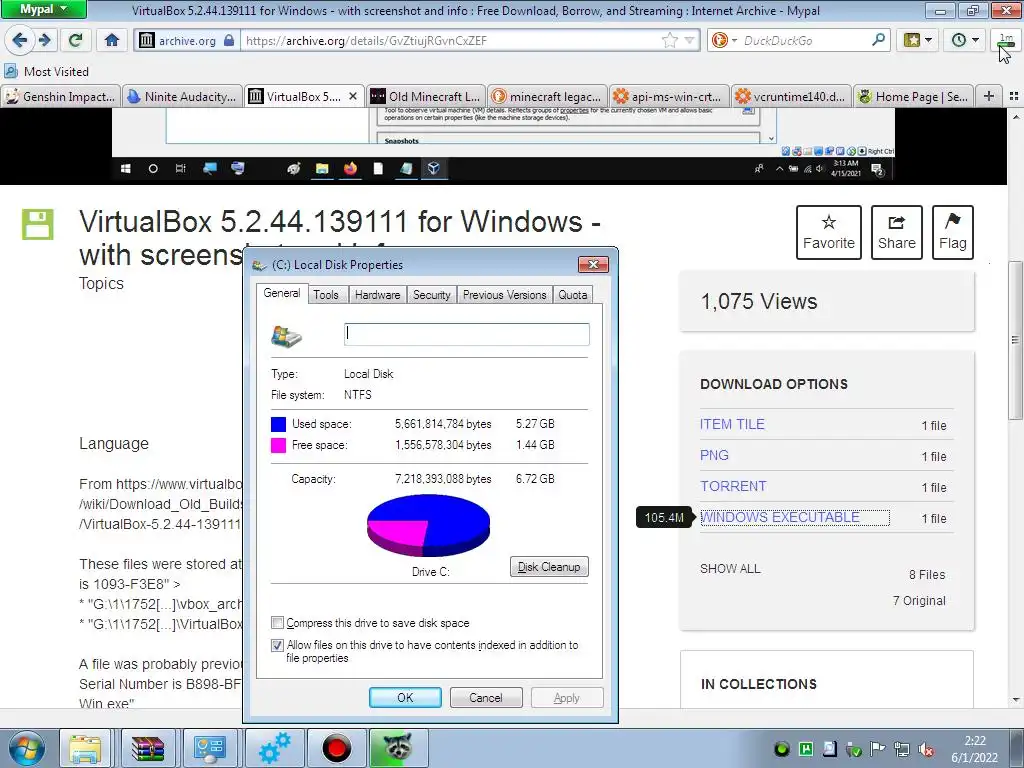Click the magenta Free space swatch
The image size is (1024, 768).
(278, 445)
